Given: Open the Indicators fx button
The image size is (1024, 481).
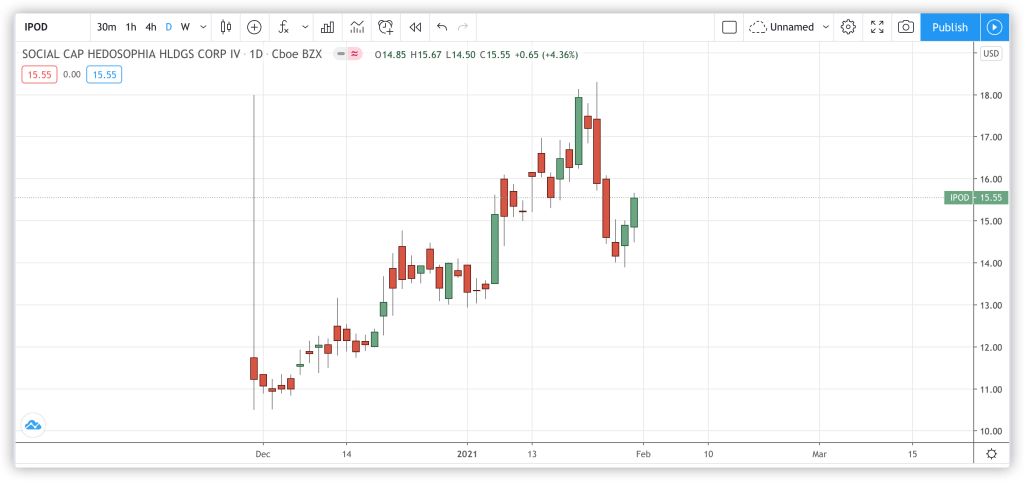Looking at the screenshot, I should pyautogui.click(x=284, y=27).
